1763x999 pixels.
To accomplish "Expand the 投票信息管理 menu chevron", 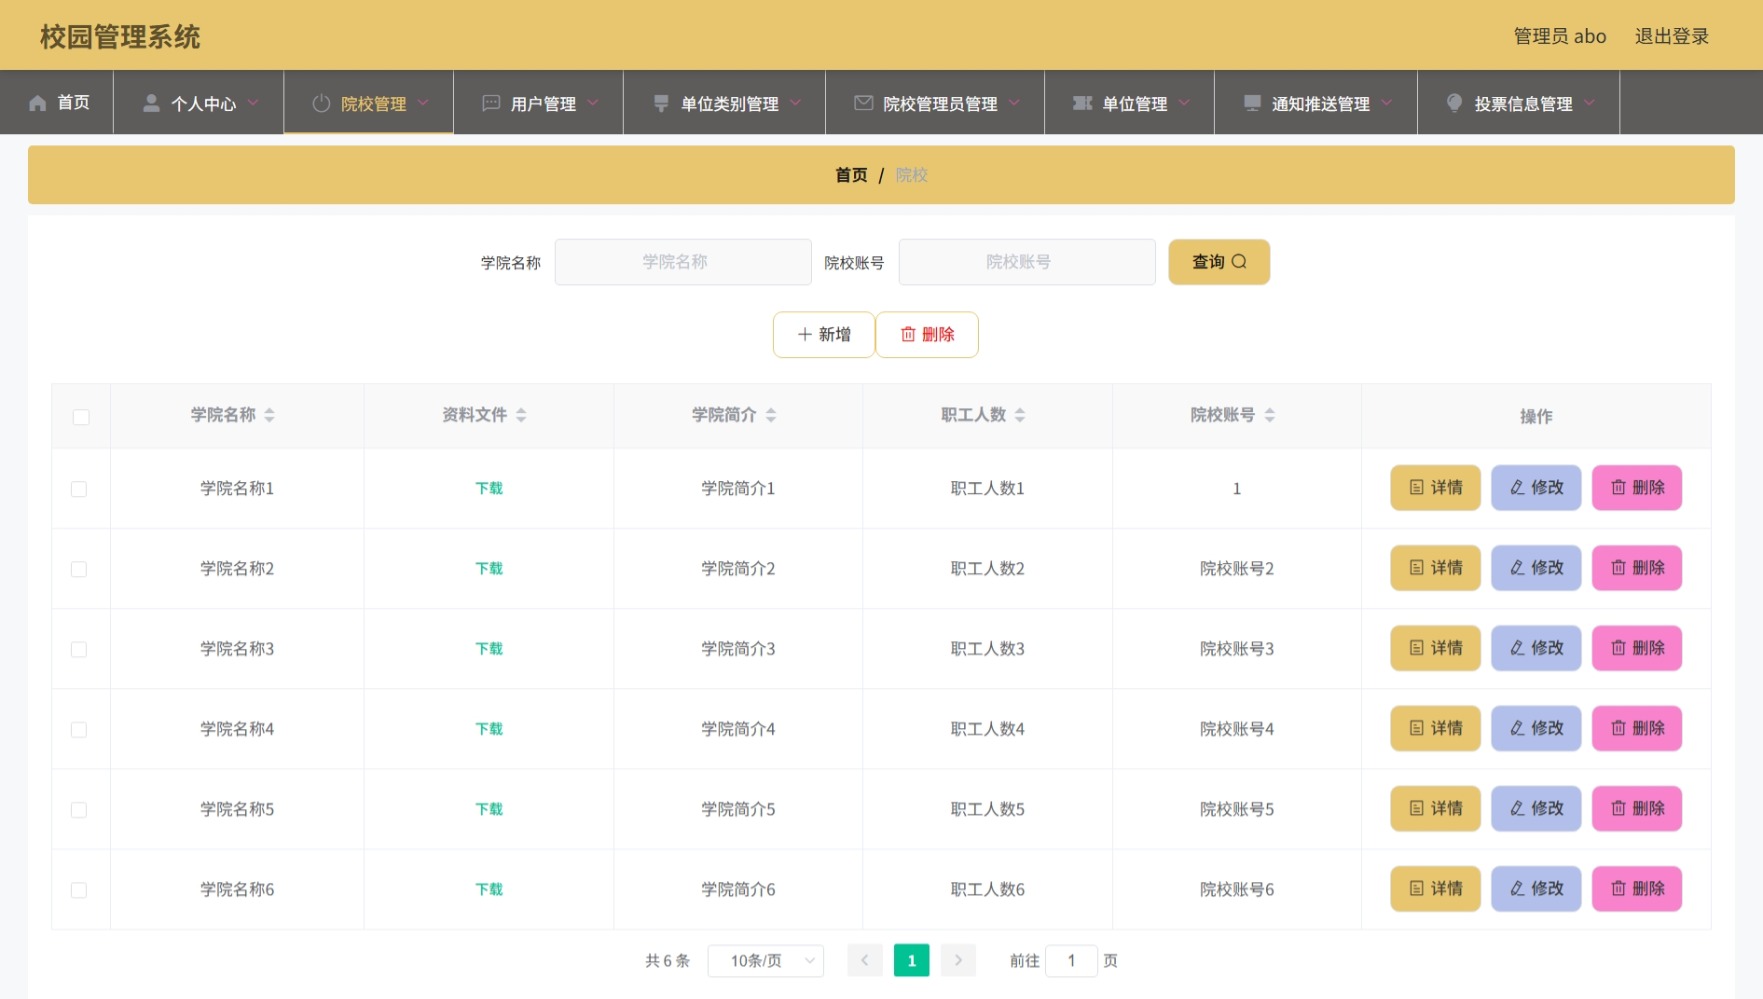I will point(1589,103).
